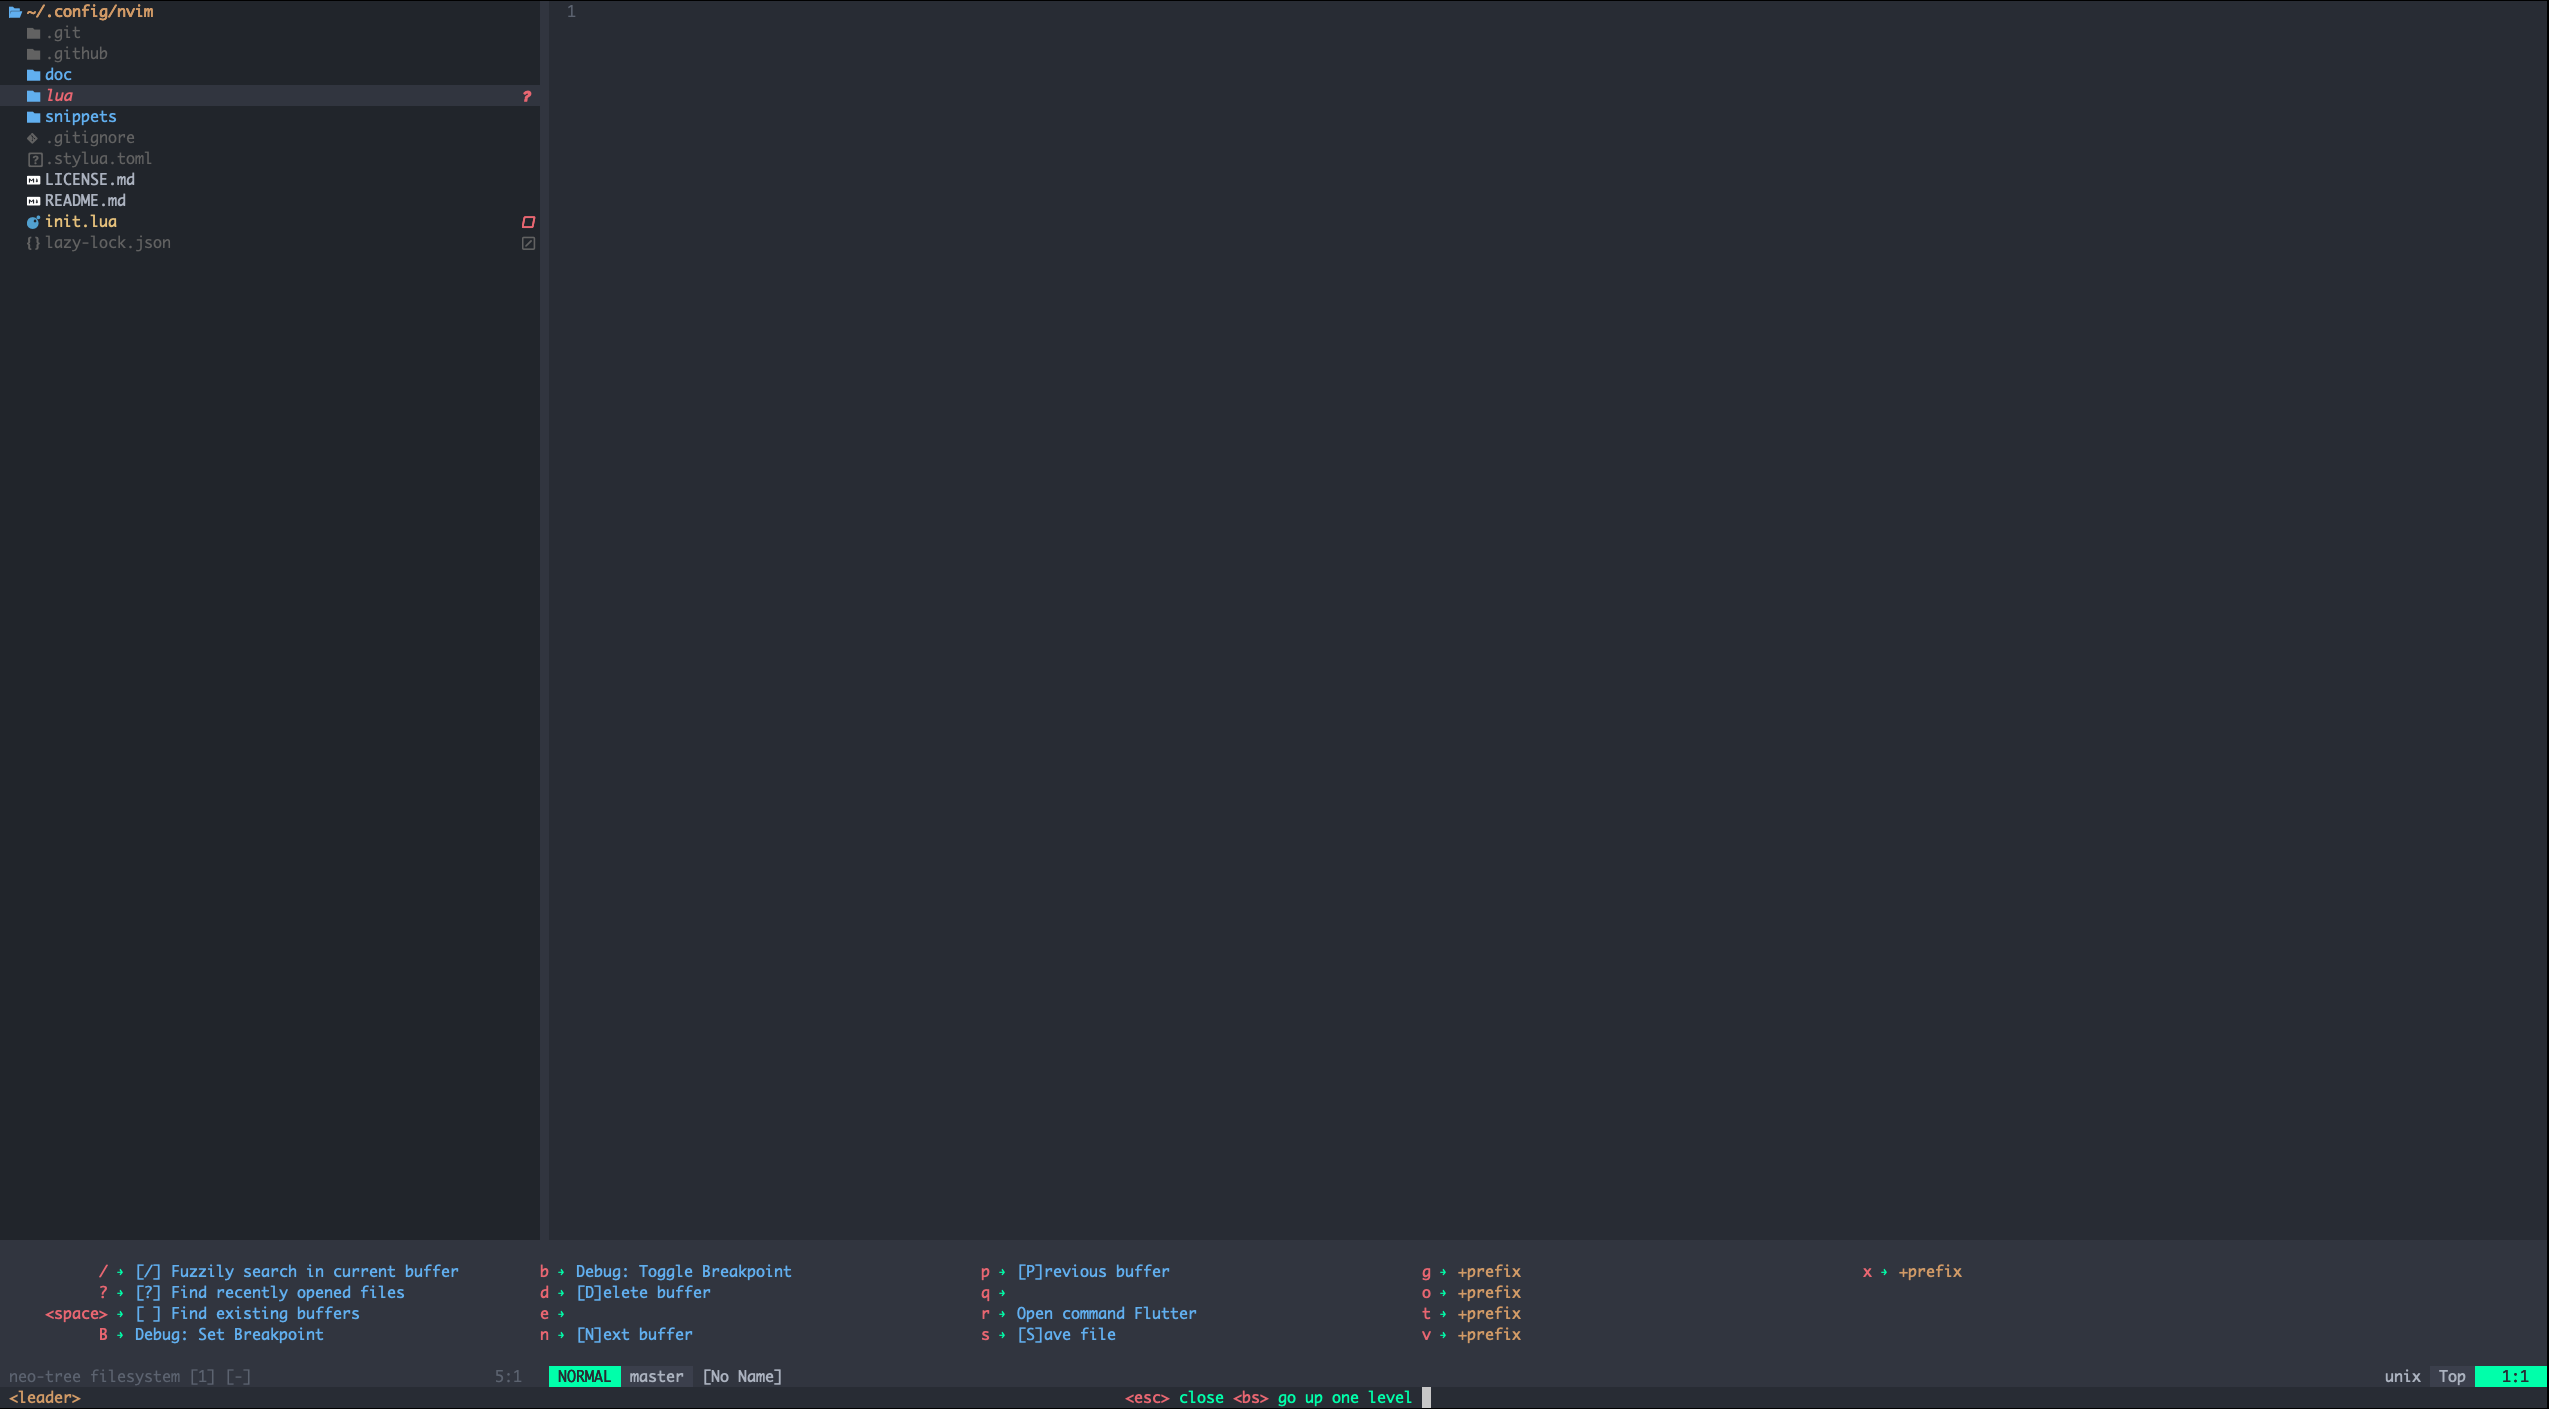Screen dimensions: 2549x1409
Task: Click the untracked question mark beside lua
Action: point(527,96)
